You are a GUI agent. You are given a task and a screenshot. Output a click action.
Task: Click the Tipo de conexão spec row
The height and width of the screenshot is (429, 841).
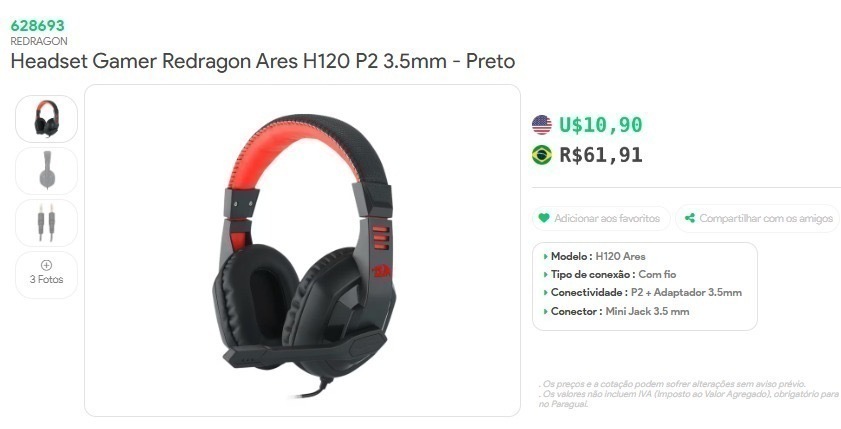coord(609,275)
